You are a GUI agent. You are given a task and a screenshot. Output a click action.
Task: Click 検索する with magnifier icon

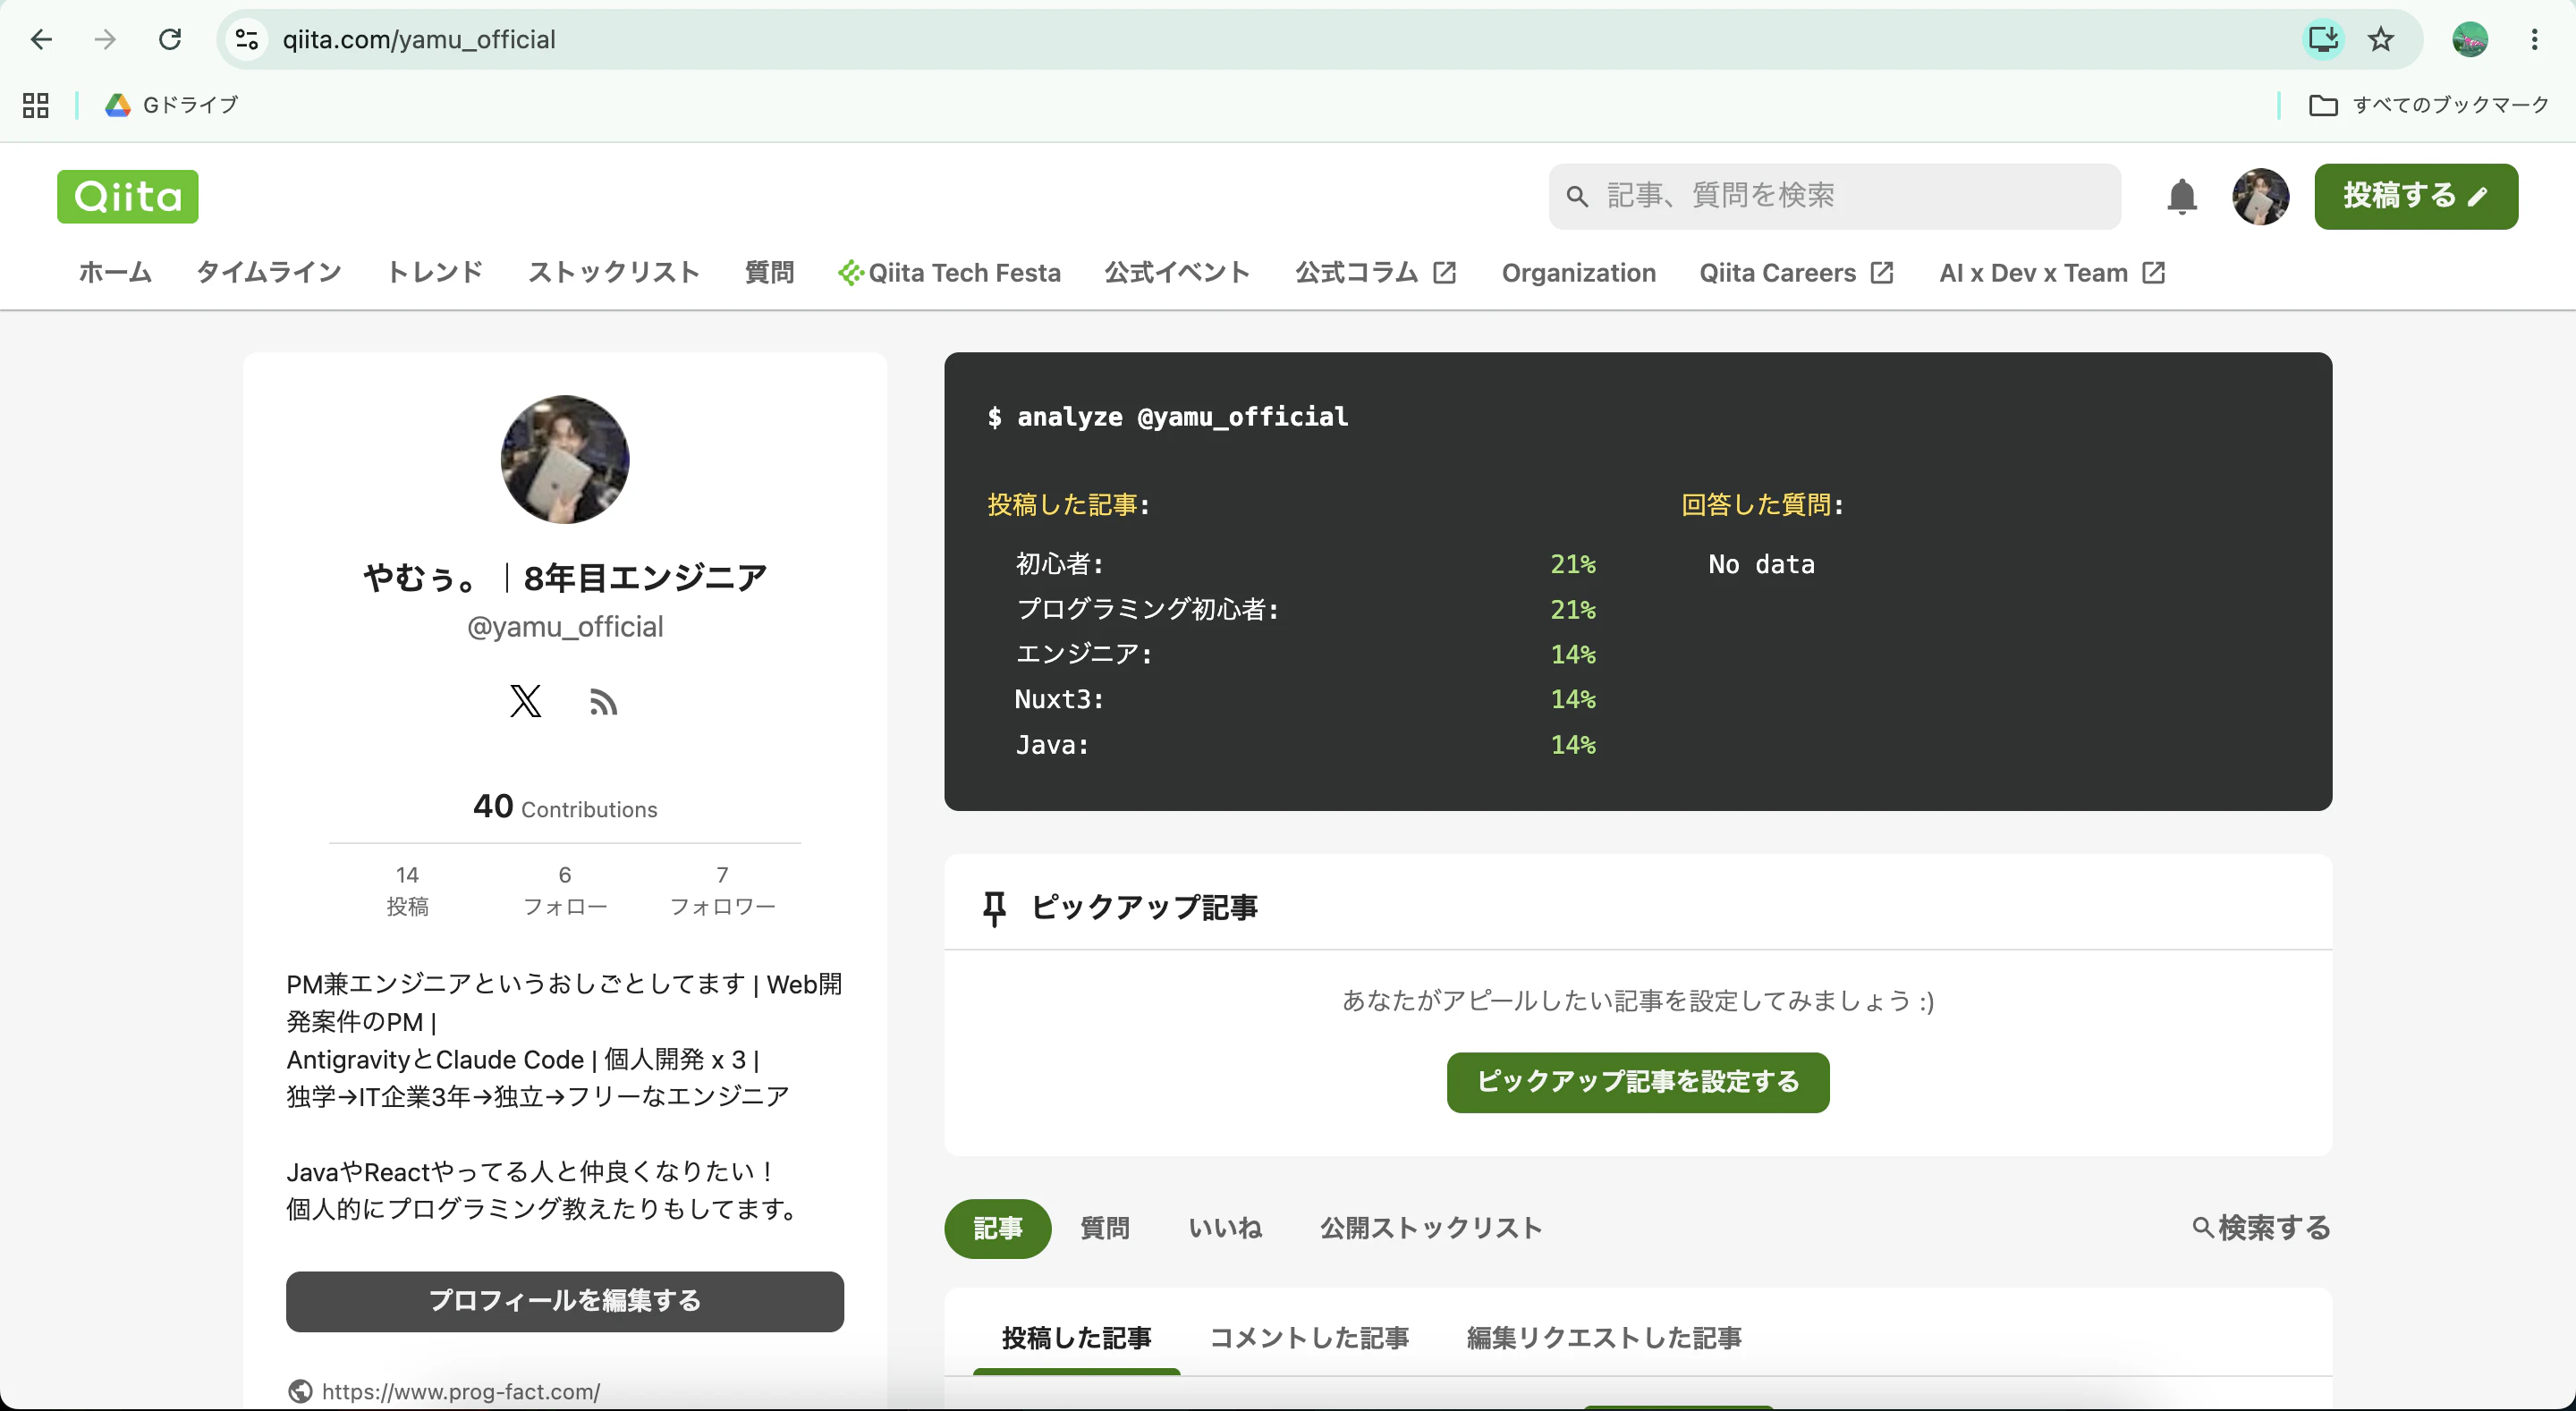tap(2261, 1228)
